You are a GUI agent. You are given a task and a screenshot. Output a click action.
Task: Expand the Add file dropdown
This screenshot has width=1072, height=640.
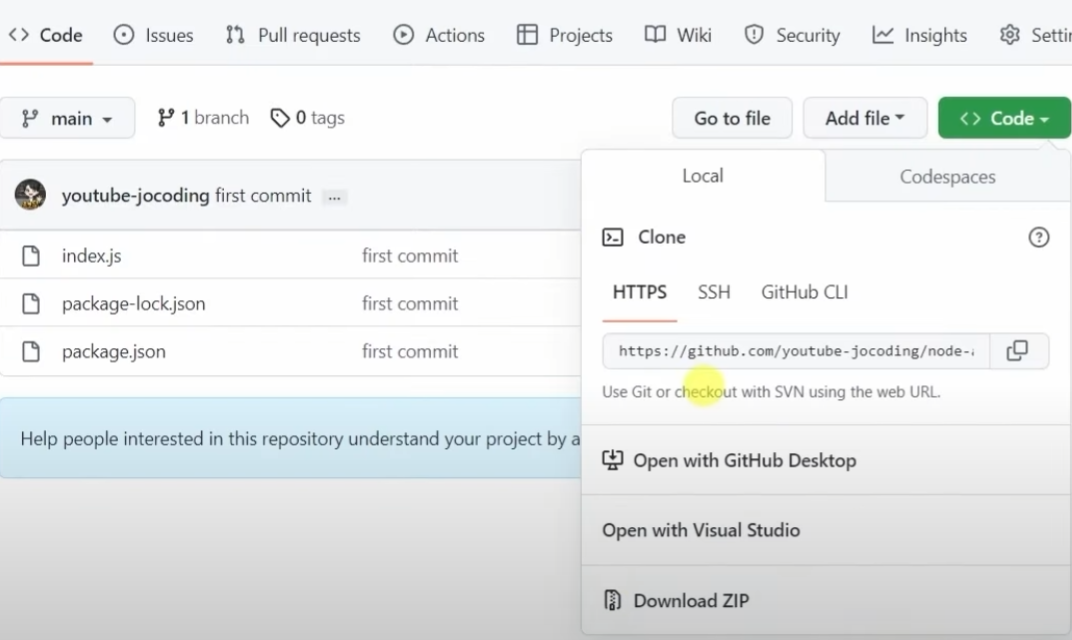pos(865,118)
